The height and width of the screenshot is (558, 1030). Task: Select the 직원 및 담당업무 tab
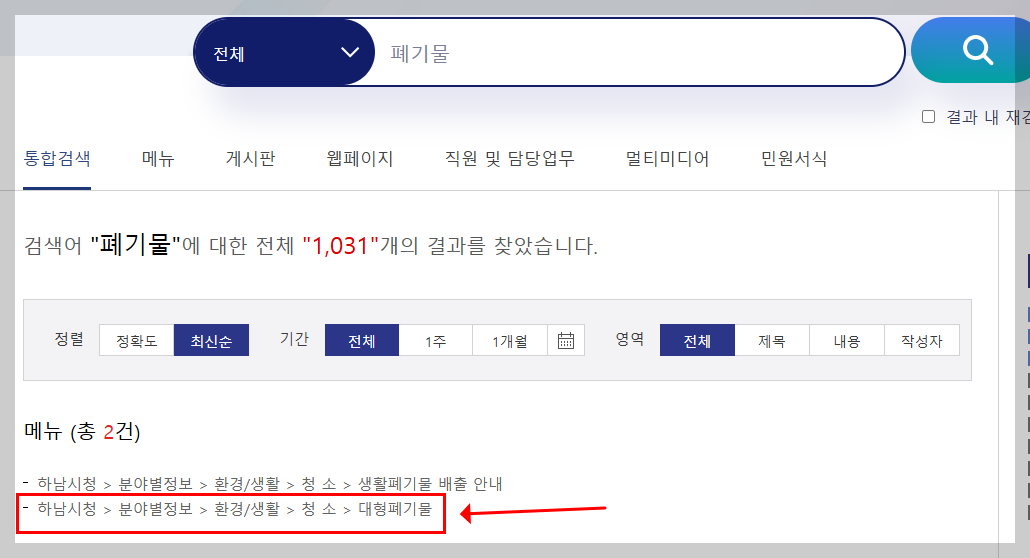click(x=510, y=158)
